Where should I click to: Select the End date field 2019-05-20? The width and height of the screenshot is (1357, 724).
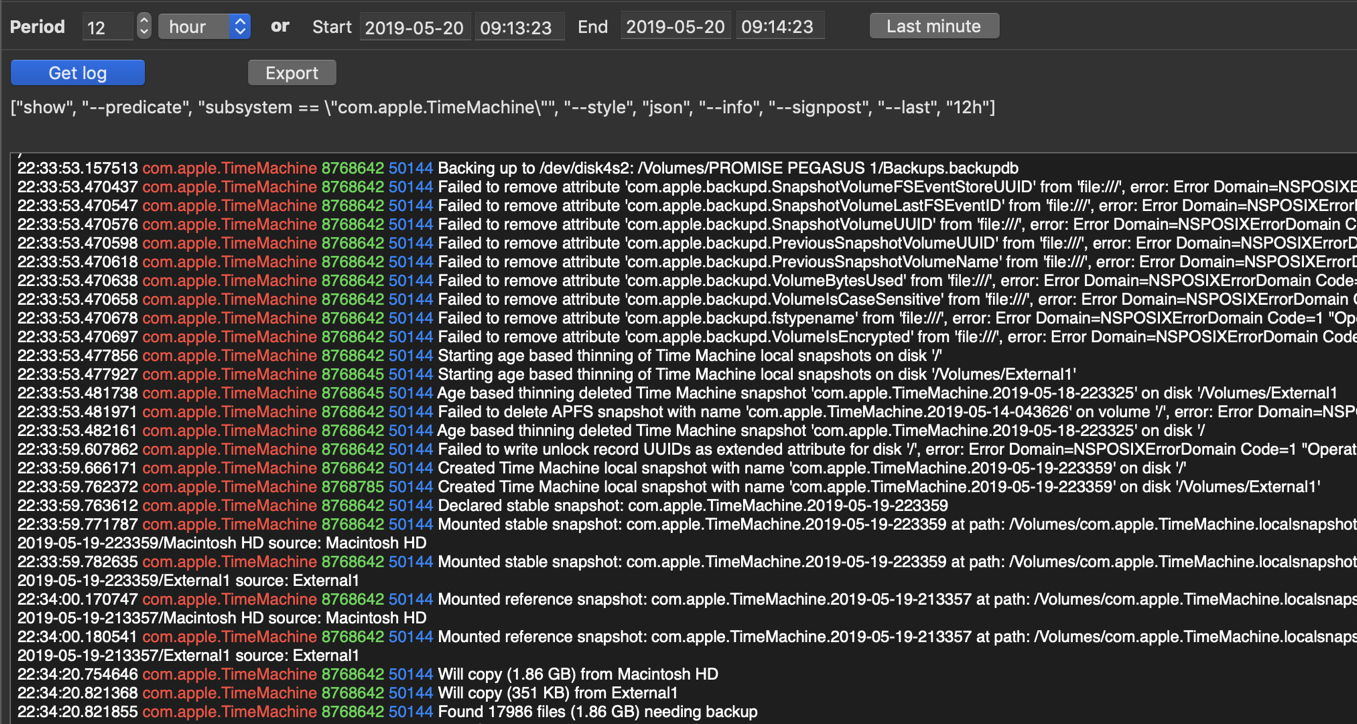pyautogui.click(x=675, y=28)
